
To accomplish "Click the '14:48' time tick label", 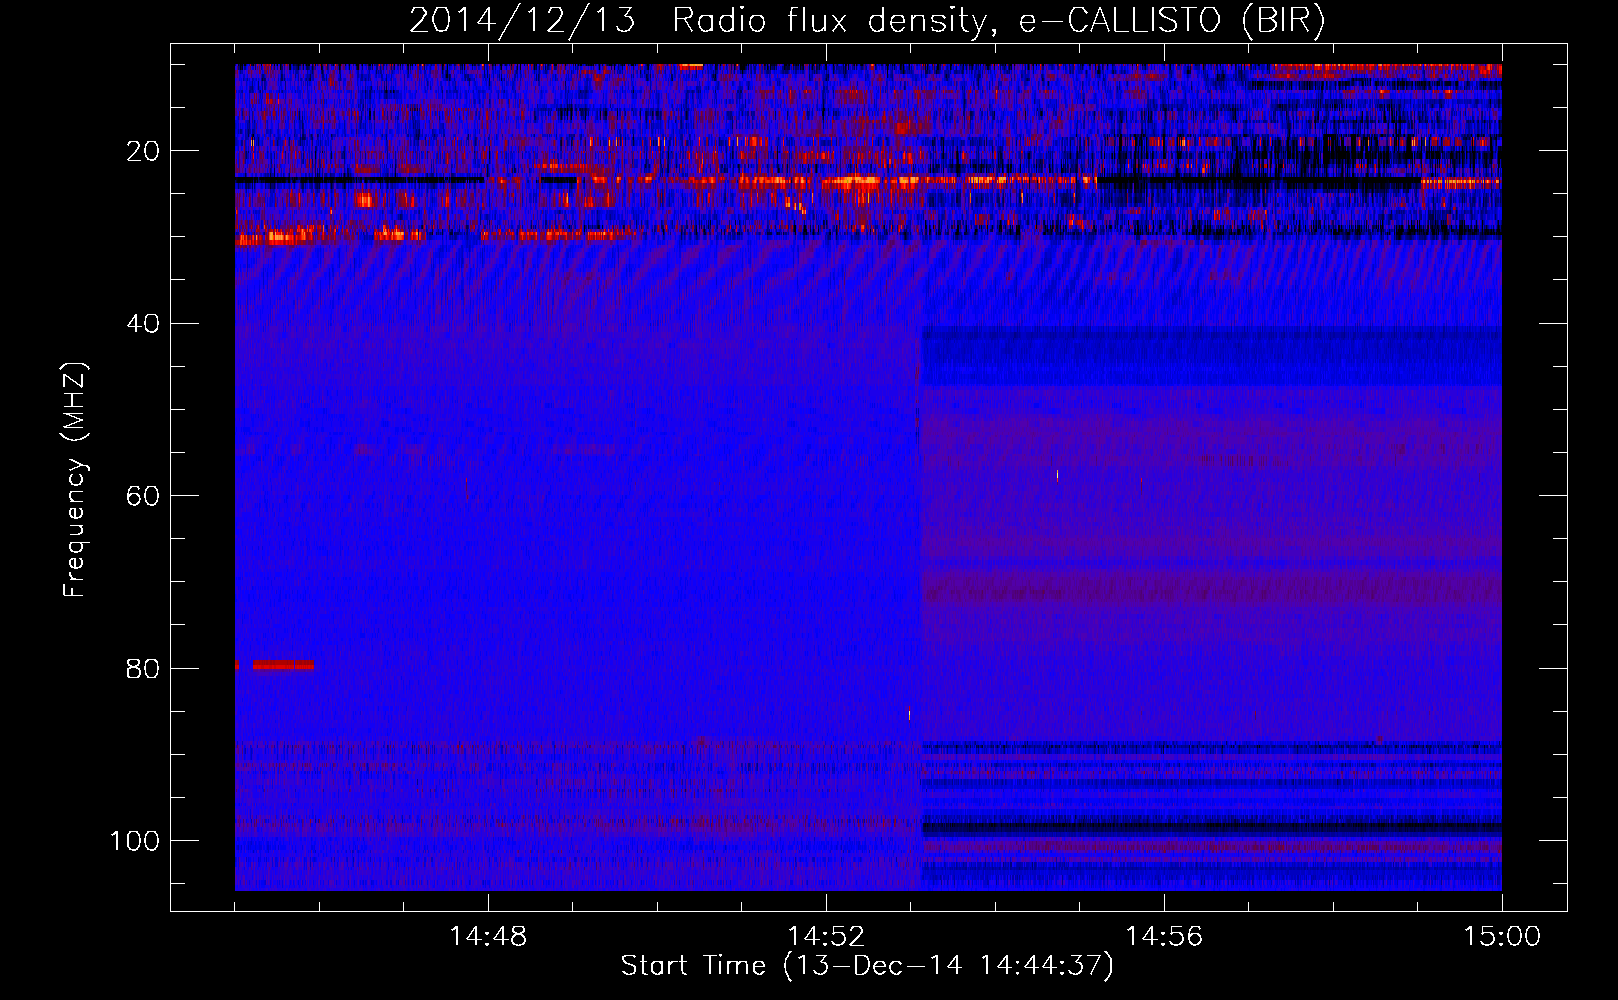I will click(487, 937).
